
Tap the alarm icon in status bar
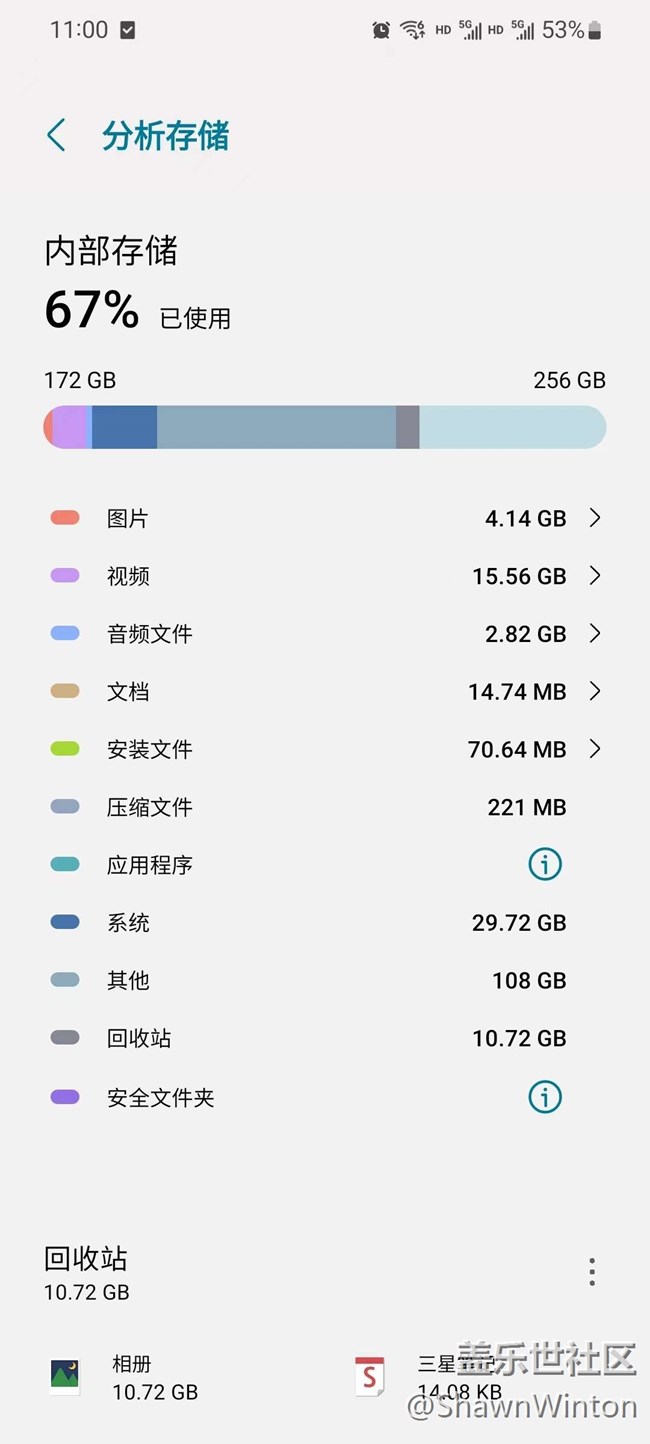(381, 30)
